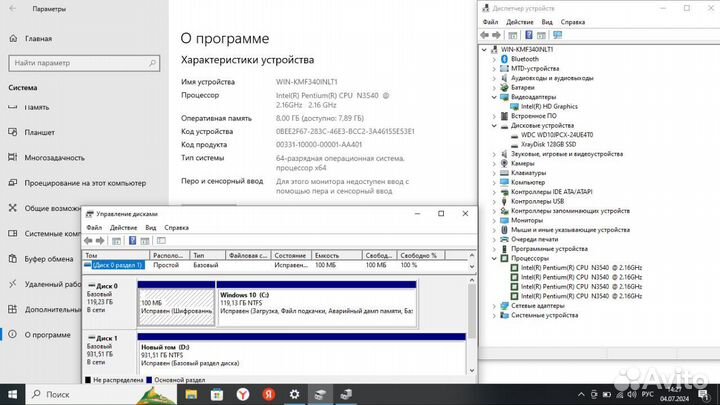This screenshot has width=720, height=405.
Task: Open Вид menu in Disk Management
Action: [151, 228]
